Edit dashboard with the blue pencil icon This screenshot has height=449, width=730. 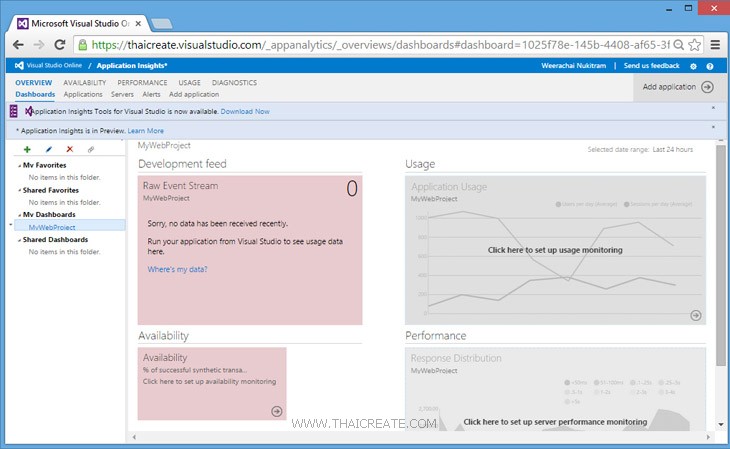pos(48,149)
